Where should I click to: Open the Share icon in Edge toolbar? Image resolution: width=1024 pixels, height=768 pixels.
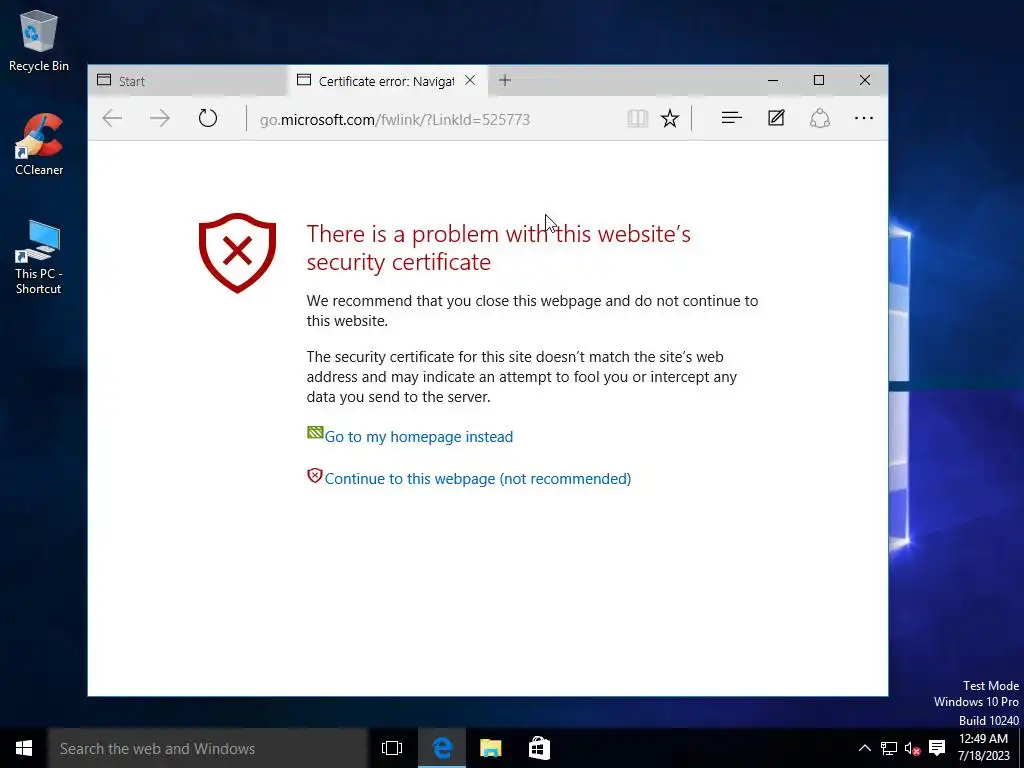(820, 118)
